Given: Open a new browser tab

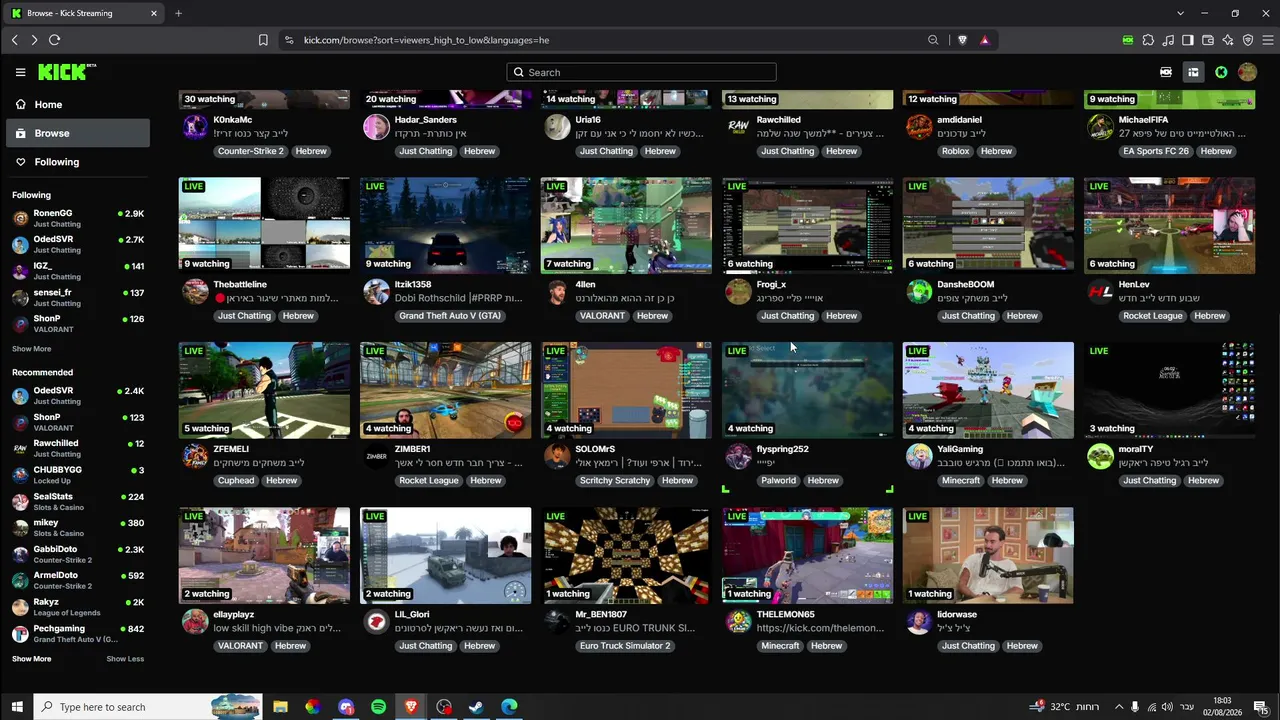Looking at the screenshot, I should tap(178, 13).
